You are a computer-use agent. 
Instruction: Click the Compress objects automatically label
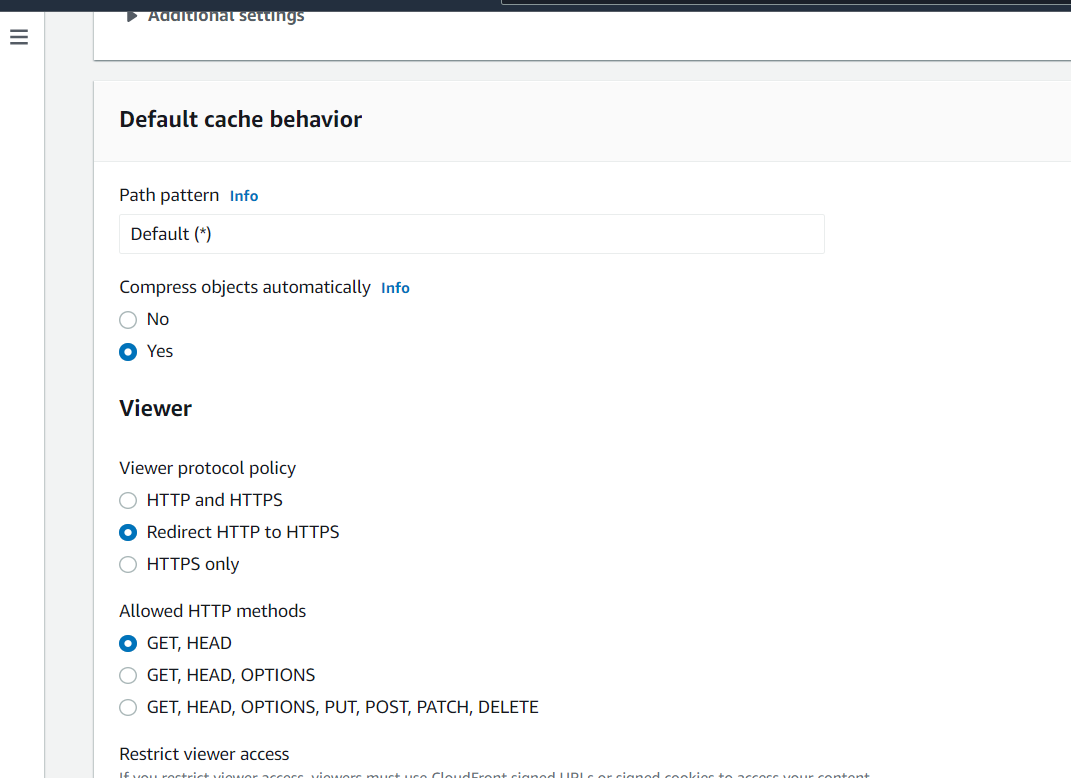click(244, 287)
